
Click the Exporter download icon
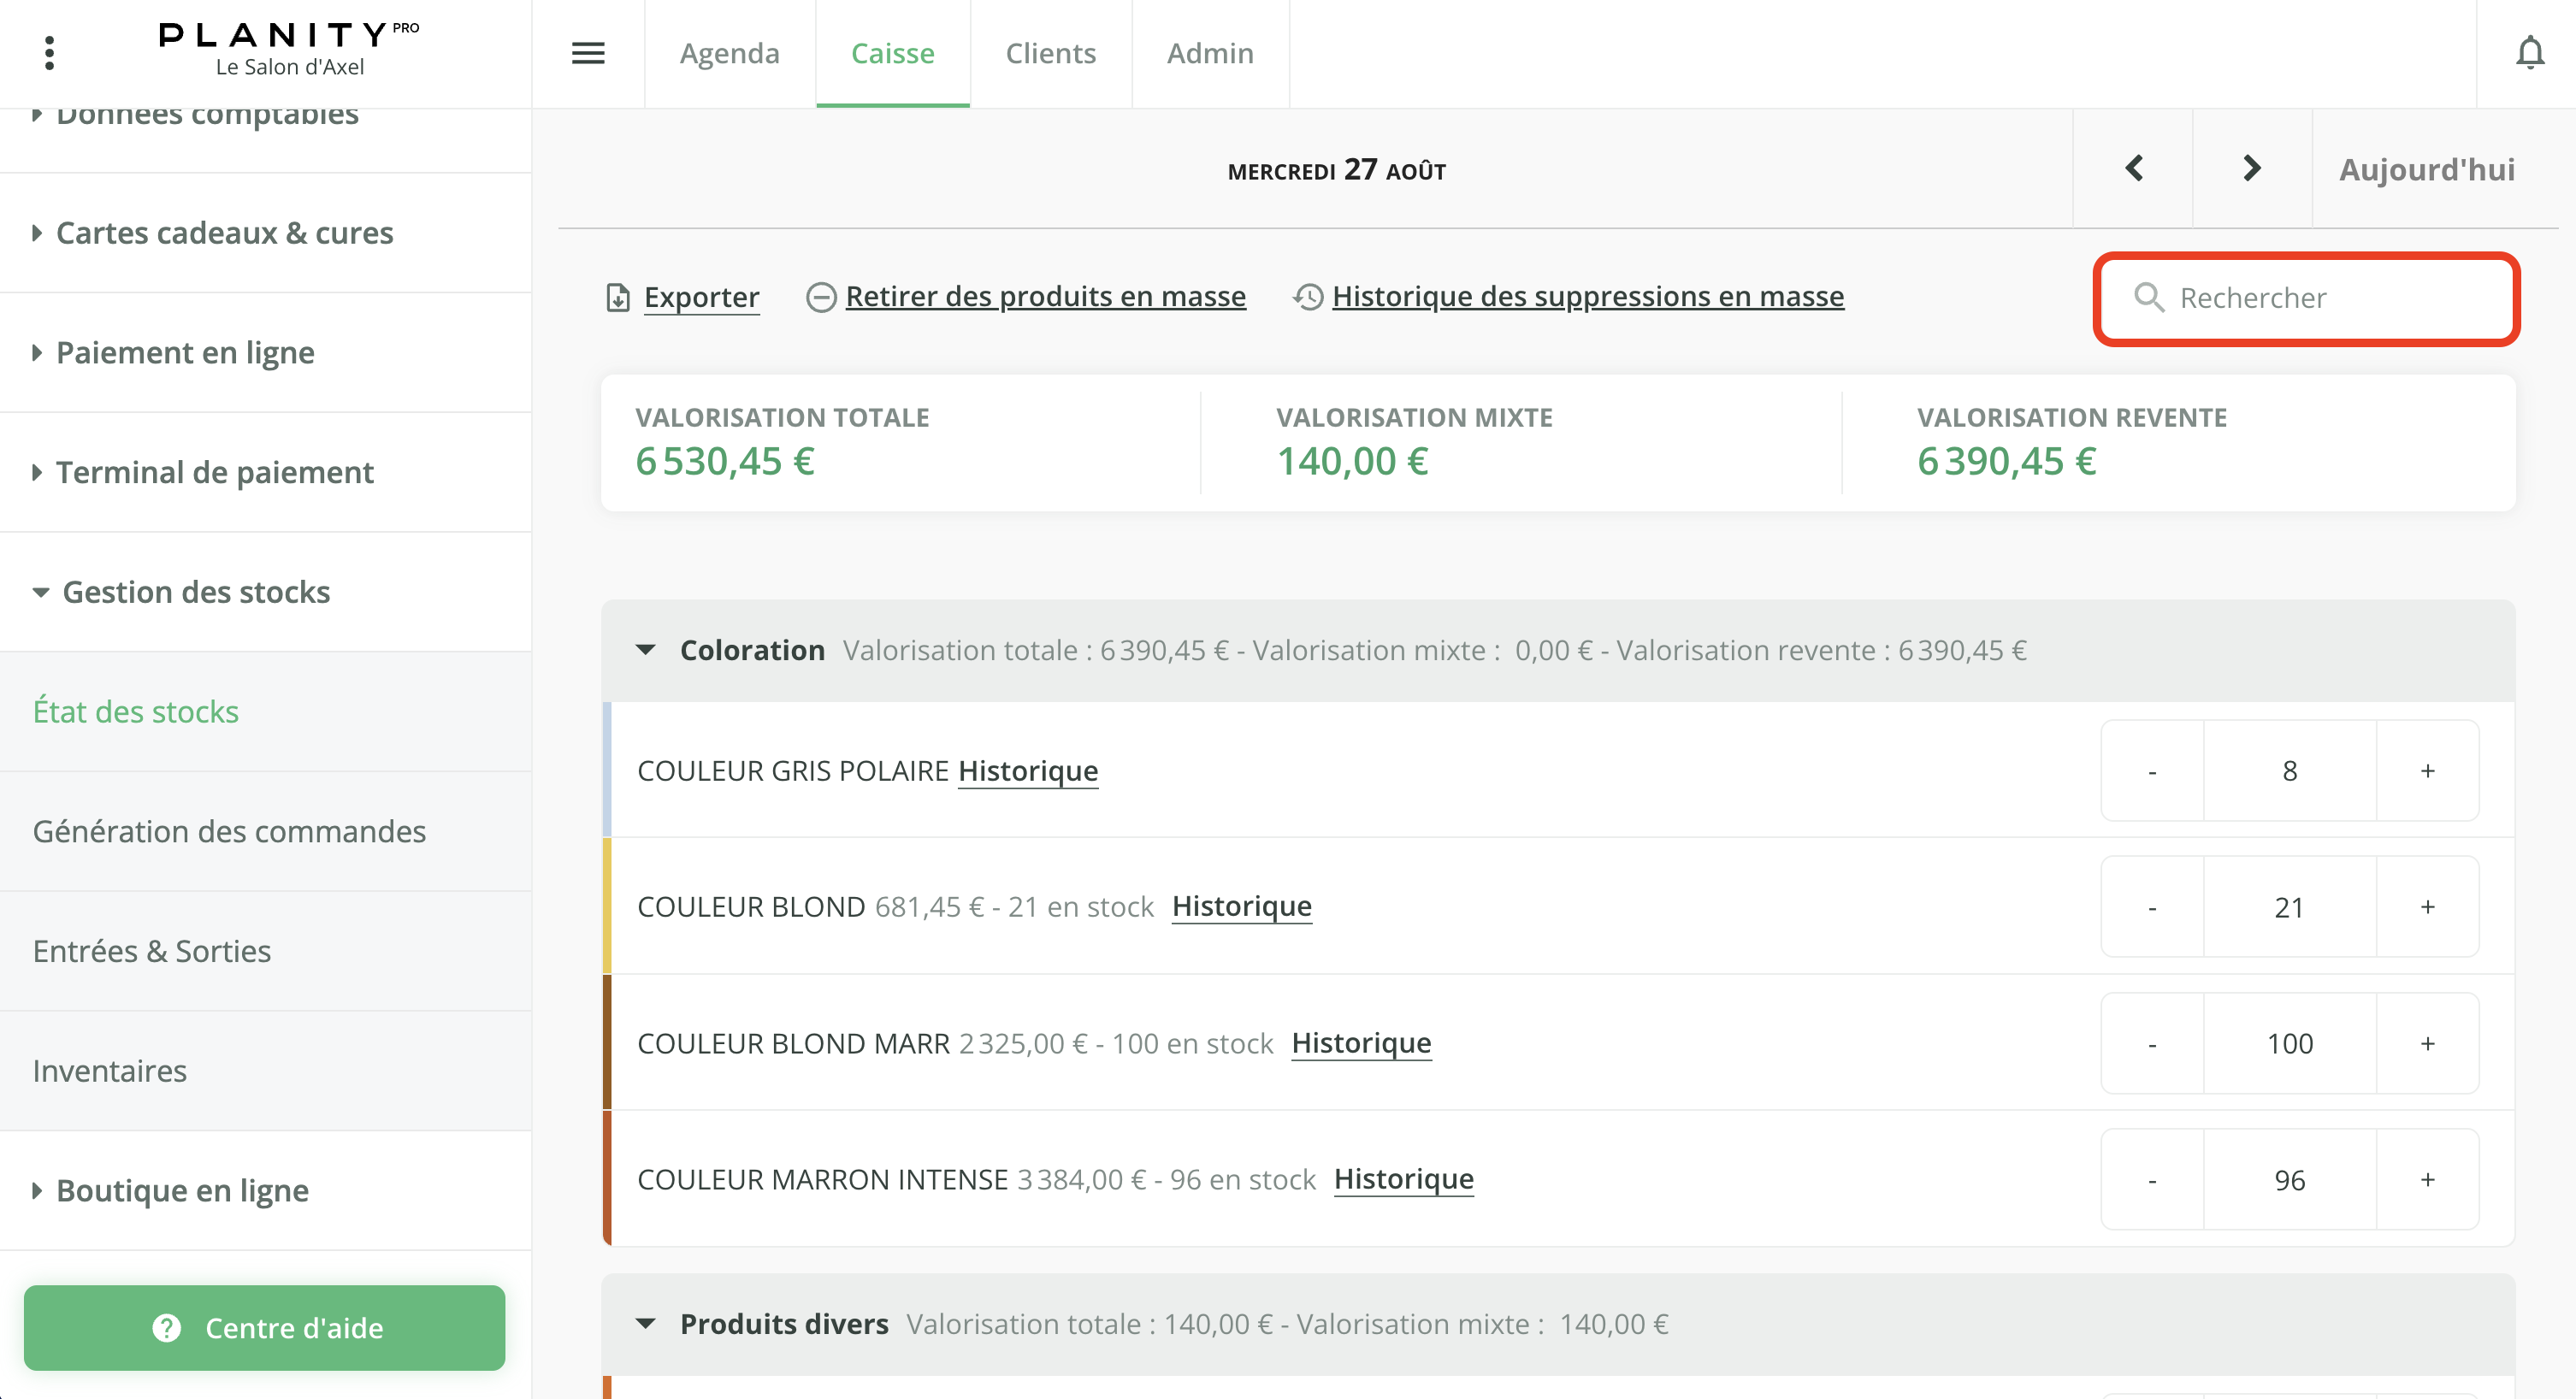617,296
